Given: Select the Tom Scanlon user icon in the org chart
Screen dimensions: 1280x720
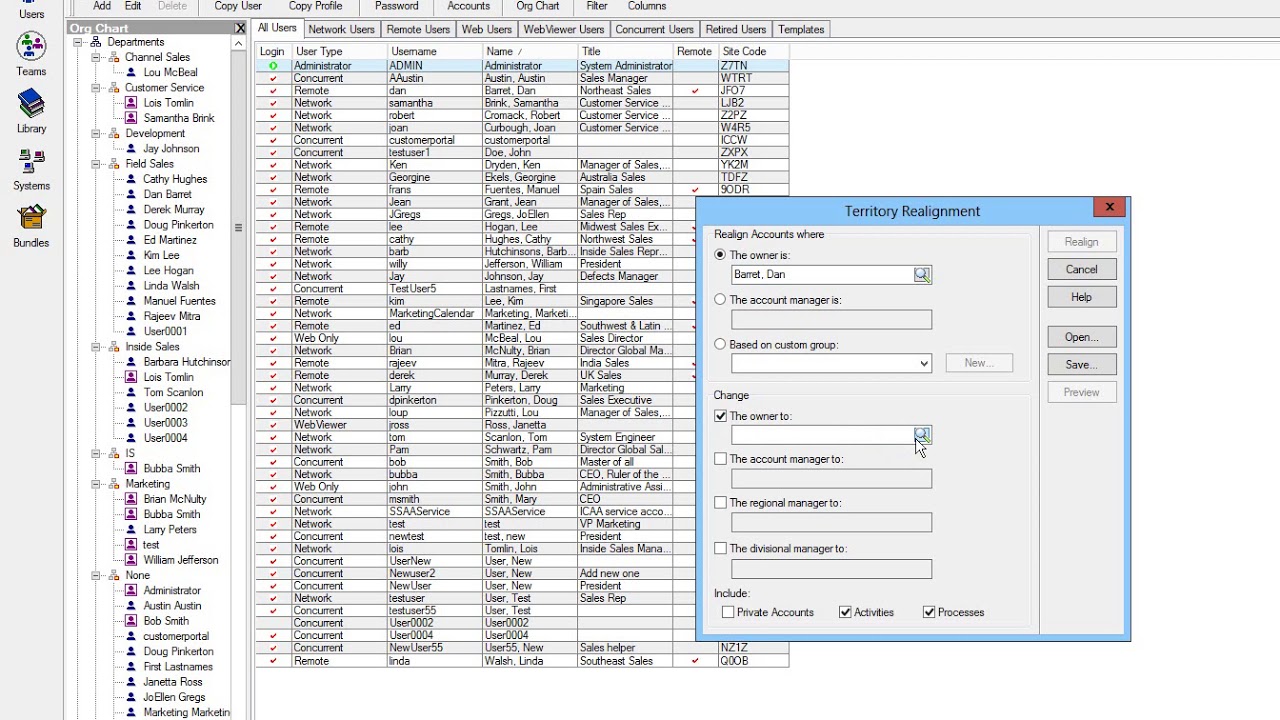Looking at the screenshot, I should click(131, 393).
